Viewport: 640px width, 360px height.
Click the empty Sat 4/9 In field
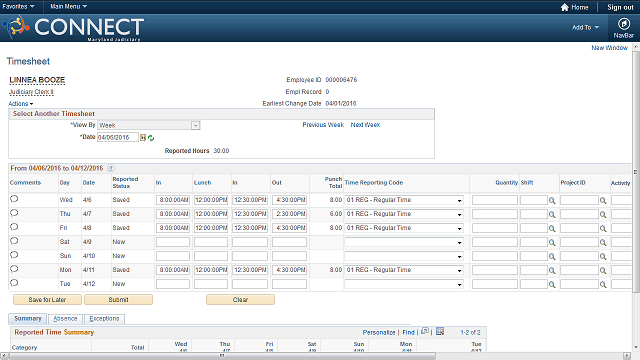(x=173, y=242)
